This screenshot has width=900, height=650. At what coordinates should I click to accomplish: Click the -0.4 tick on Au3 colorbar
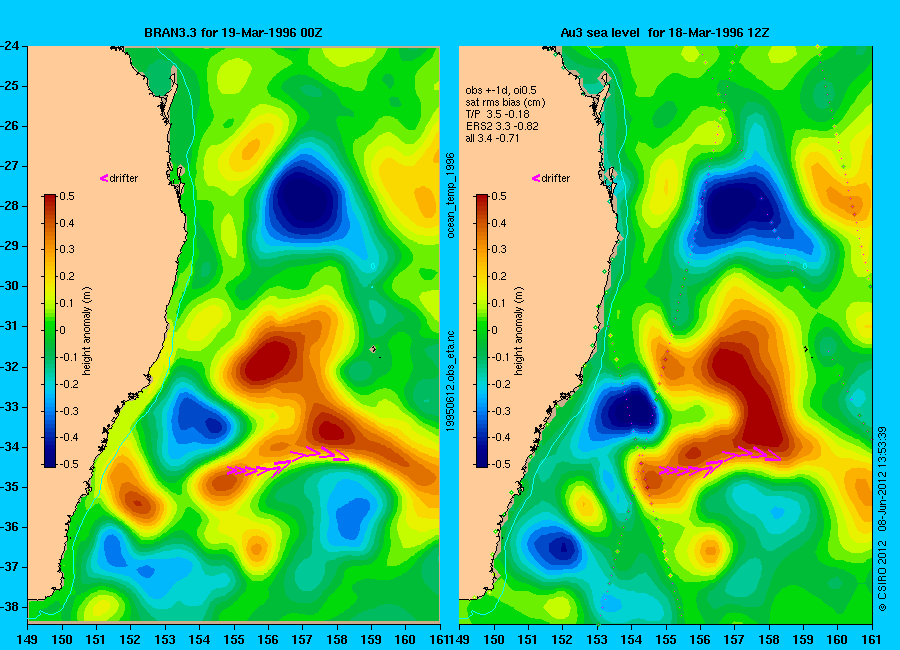point(501,437)
